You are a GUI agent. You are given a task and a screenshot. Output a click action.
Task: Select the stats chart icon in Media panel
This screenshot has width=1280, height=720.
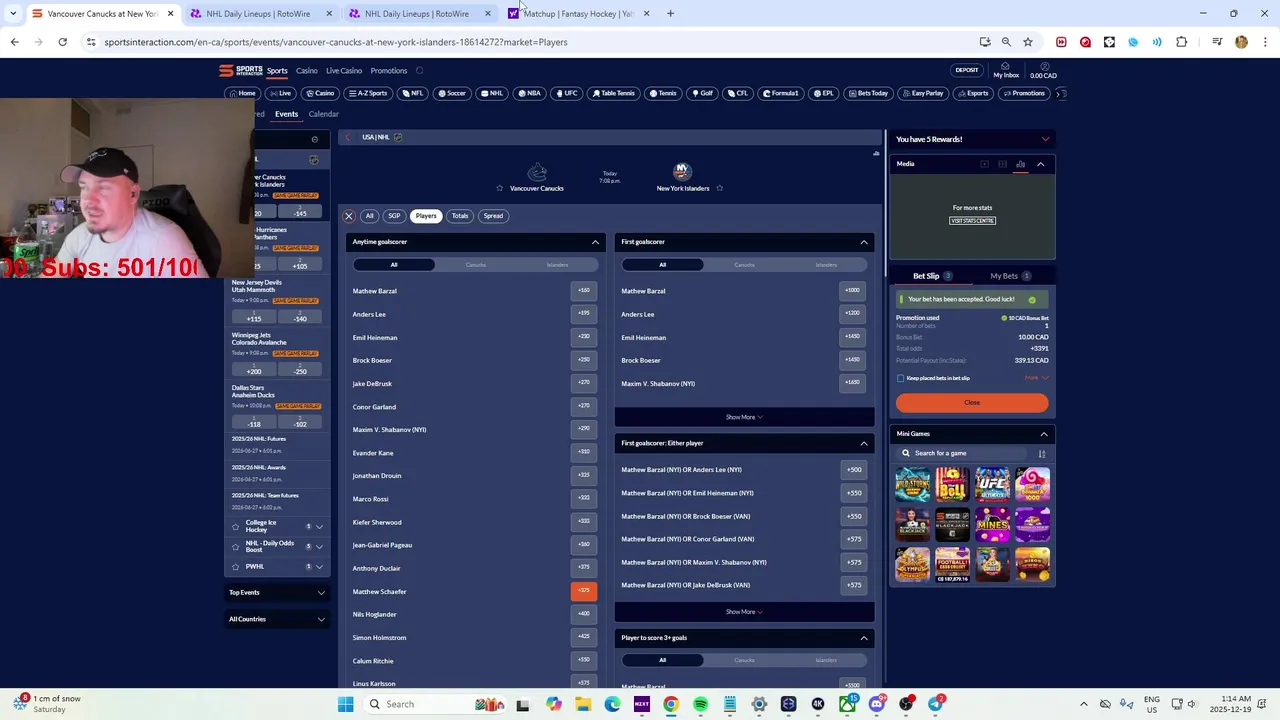click(x=1020, y=164)
